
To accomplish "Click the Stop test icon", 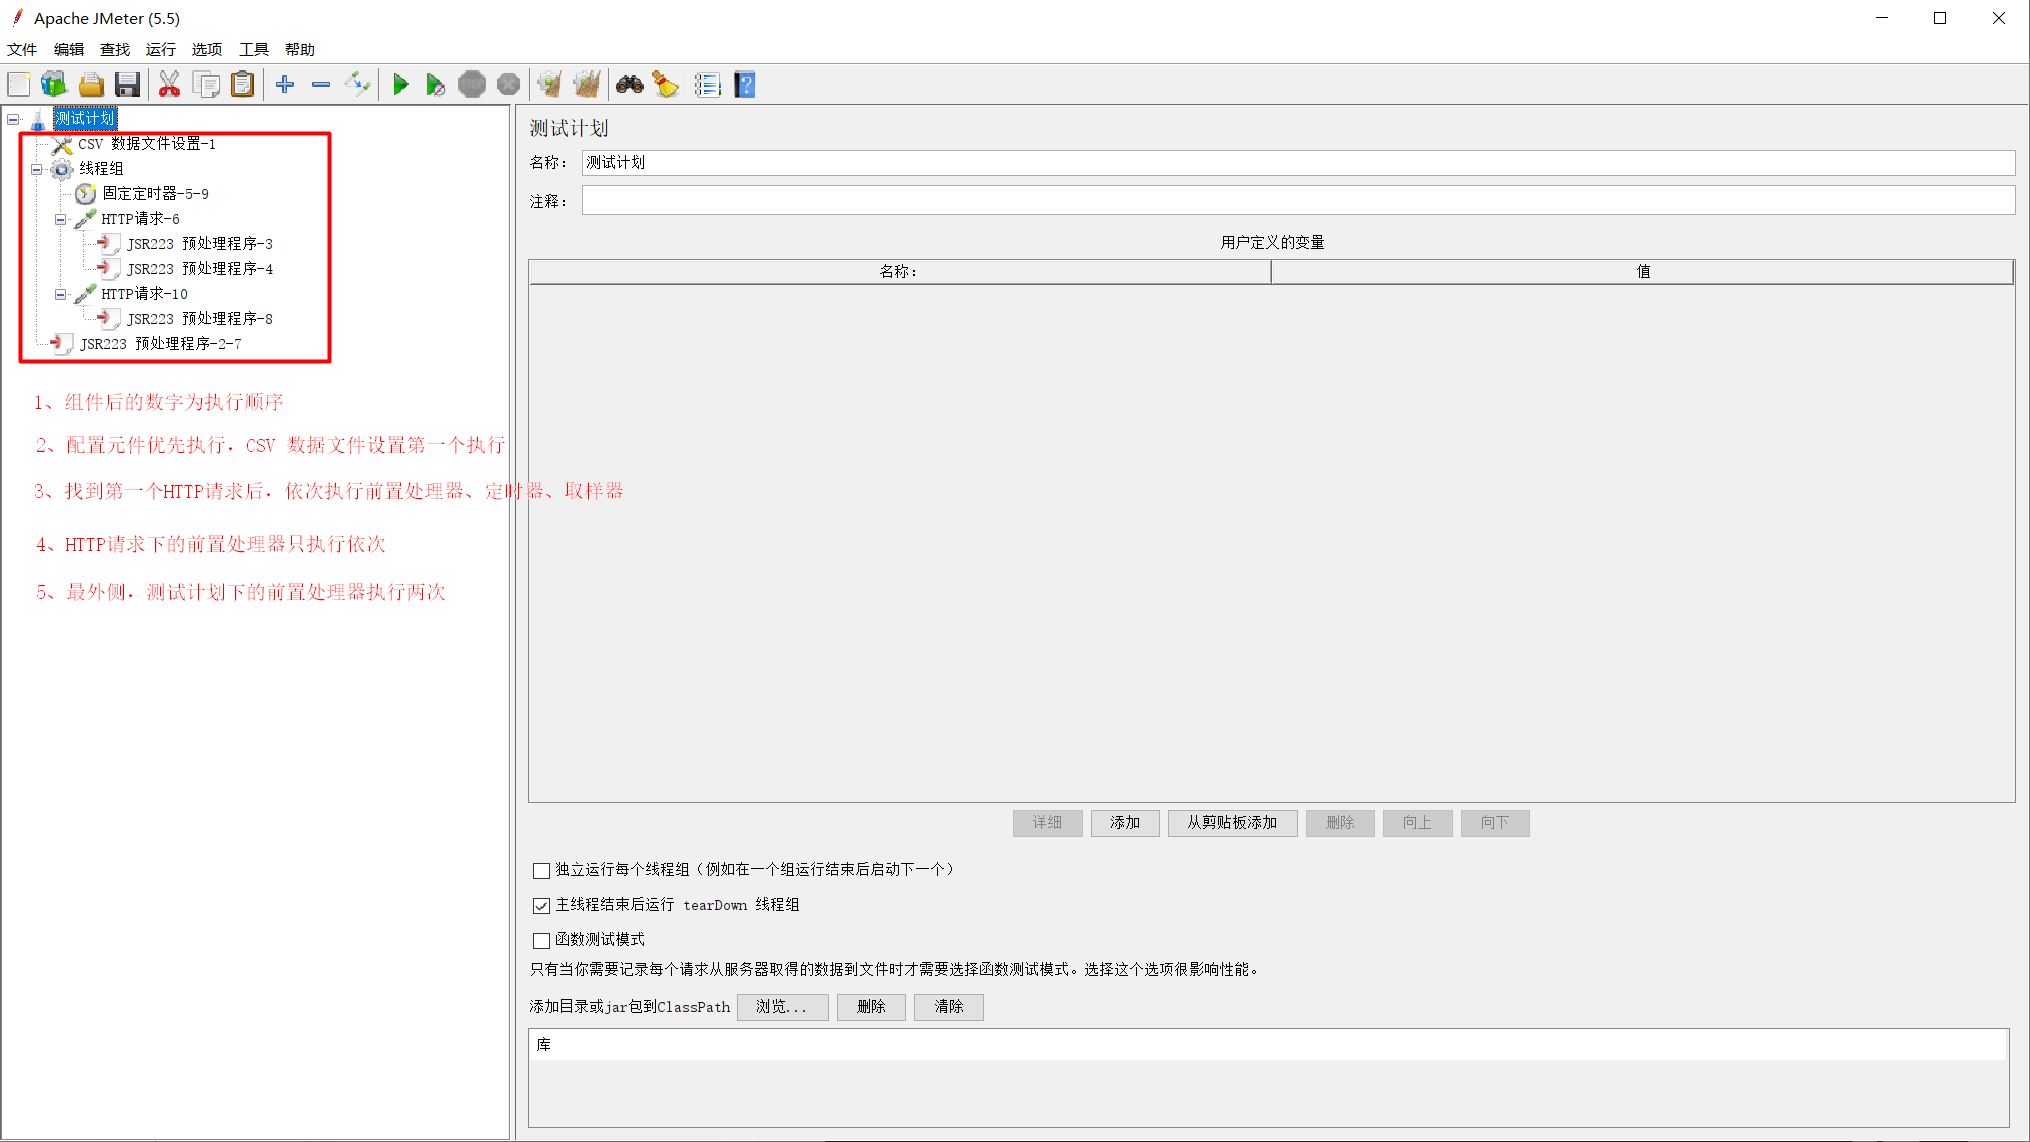I will 472,85.
